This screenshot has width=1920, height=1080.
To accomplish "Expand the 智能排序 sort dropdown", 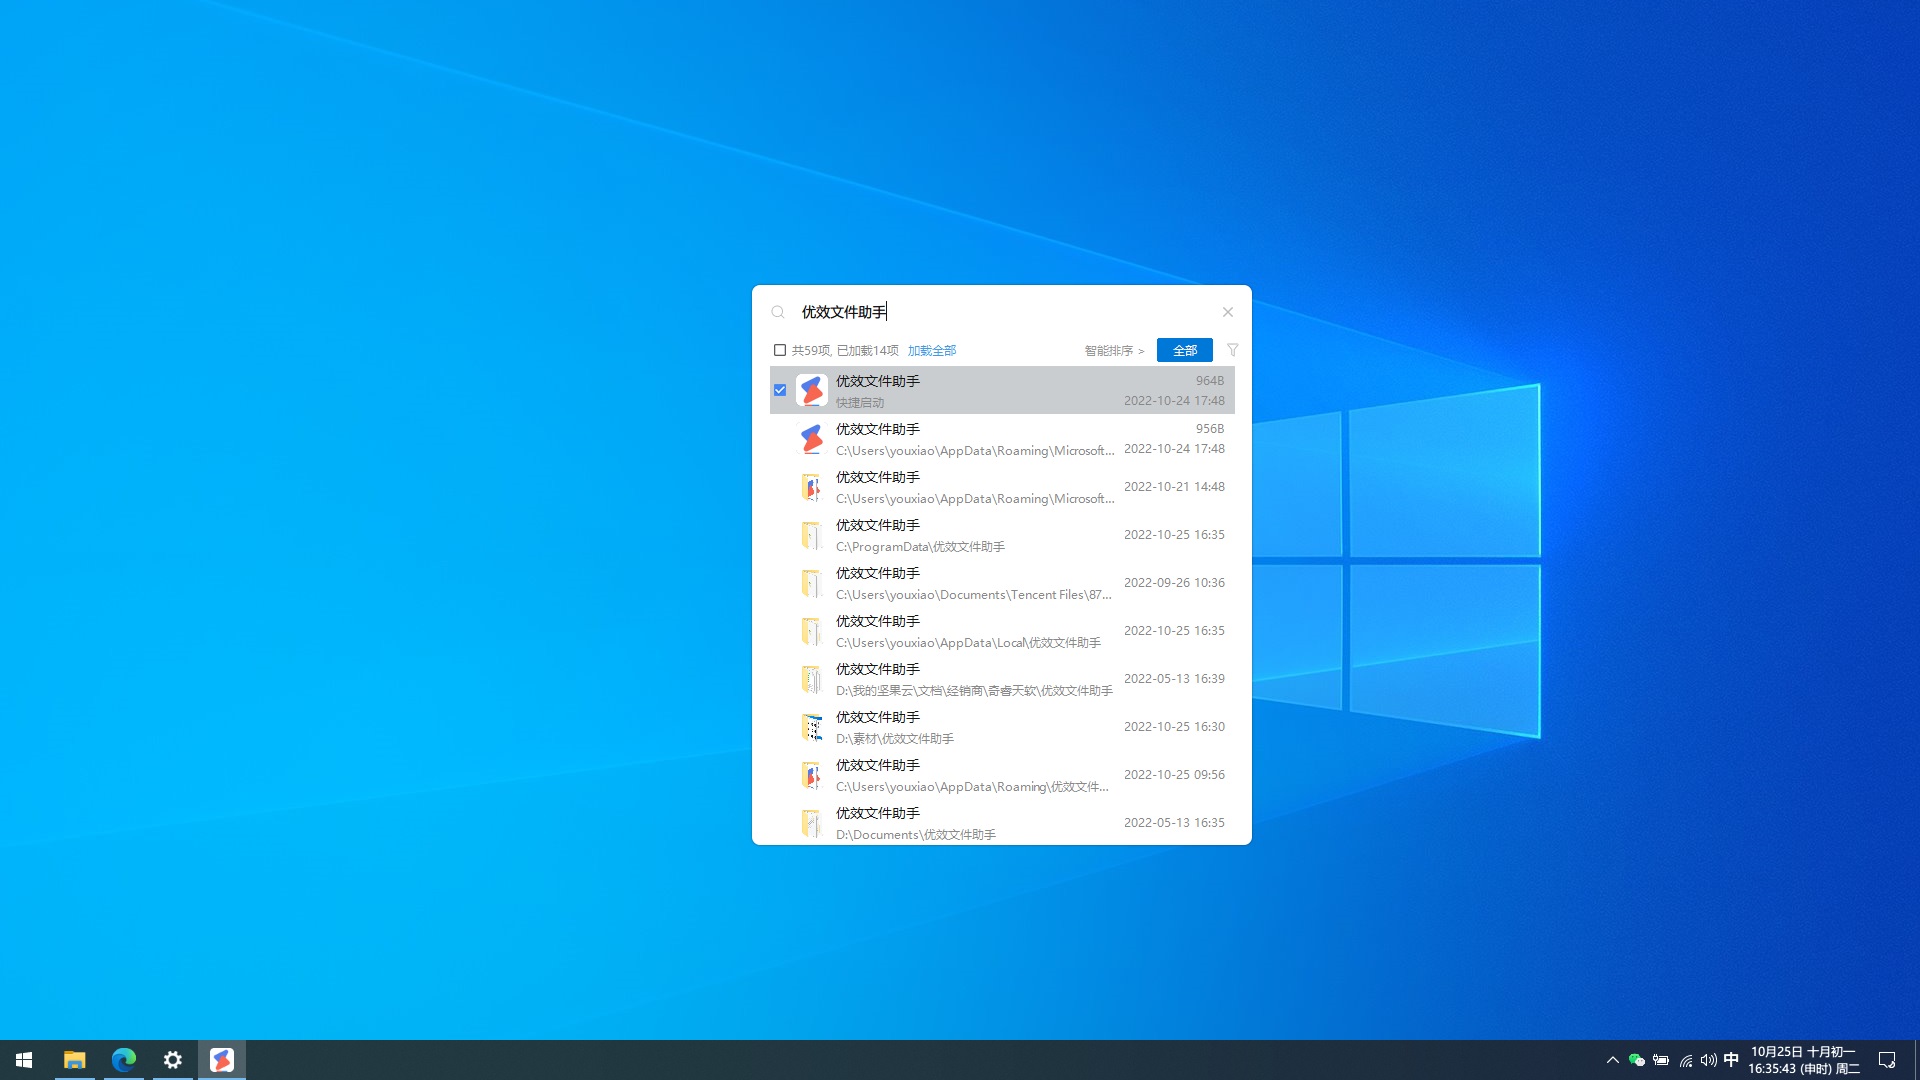I will pos(1114,351).
